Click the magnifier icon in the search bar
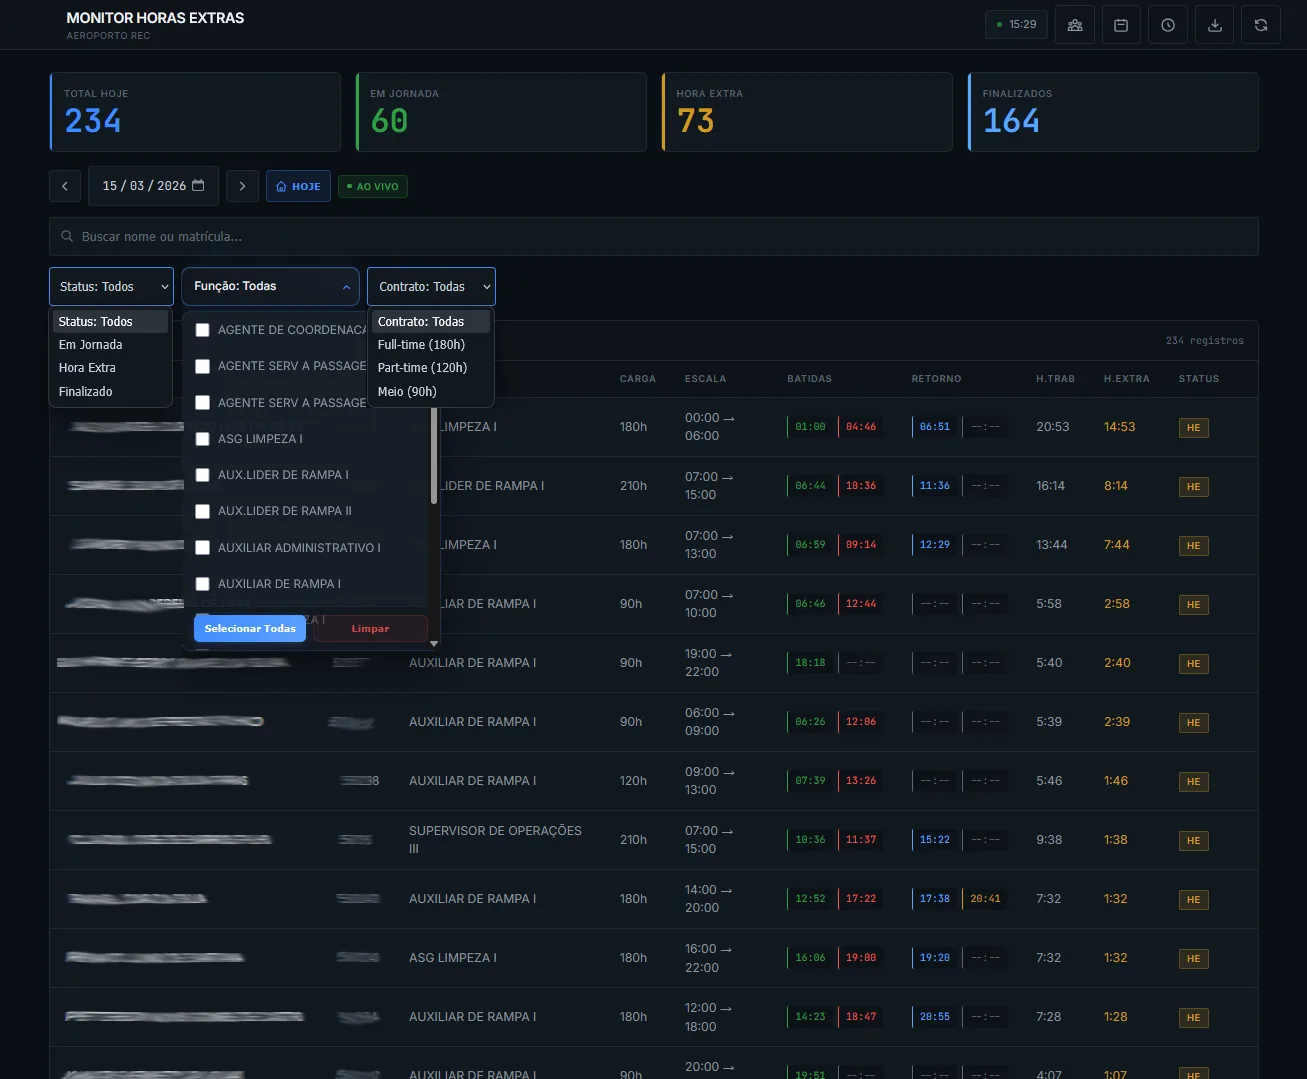 67,237
